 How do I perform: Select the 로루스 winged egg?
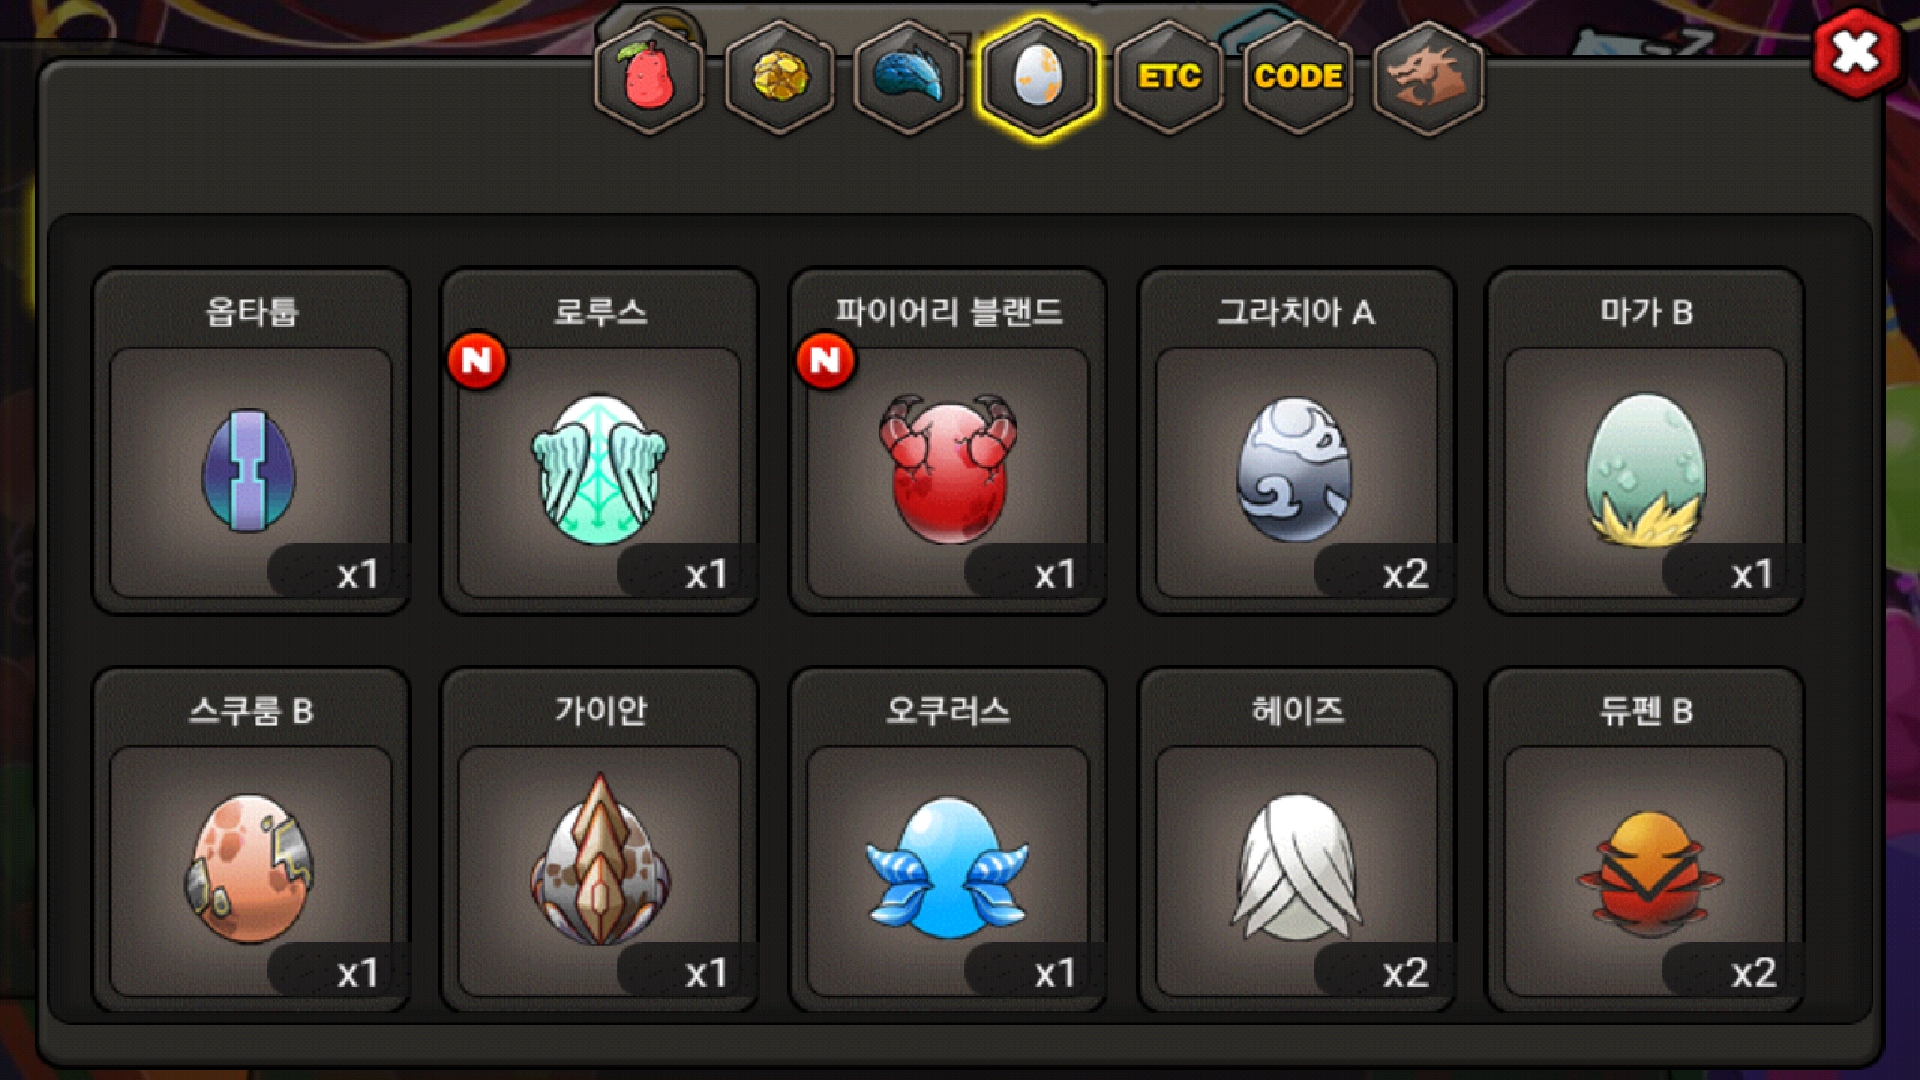[599, 441]
